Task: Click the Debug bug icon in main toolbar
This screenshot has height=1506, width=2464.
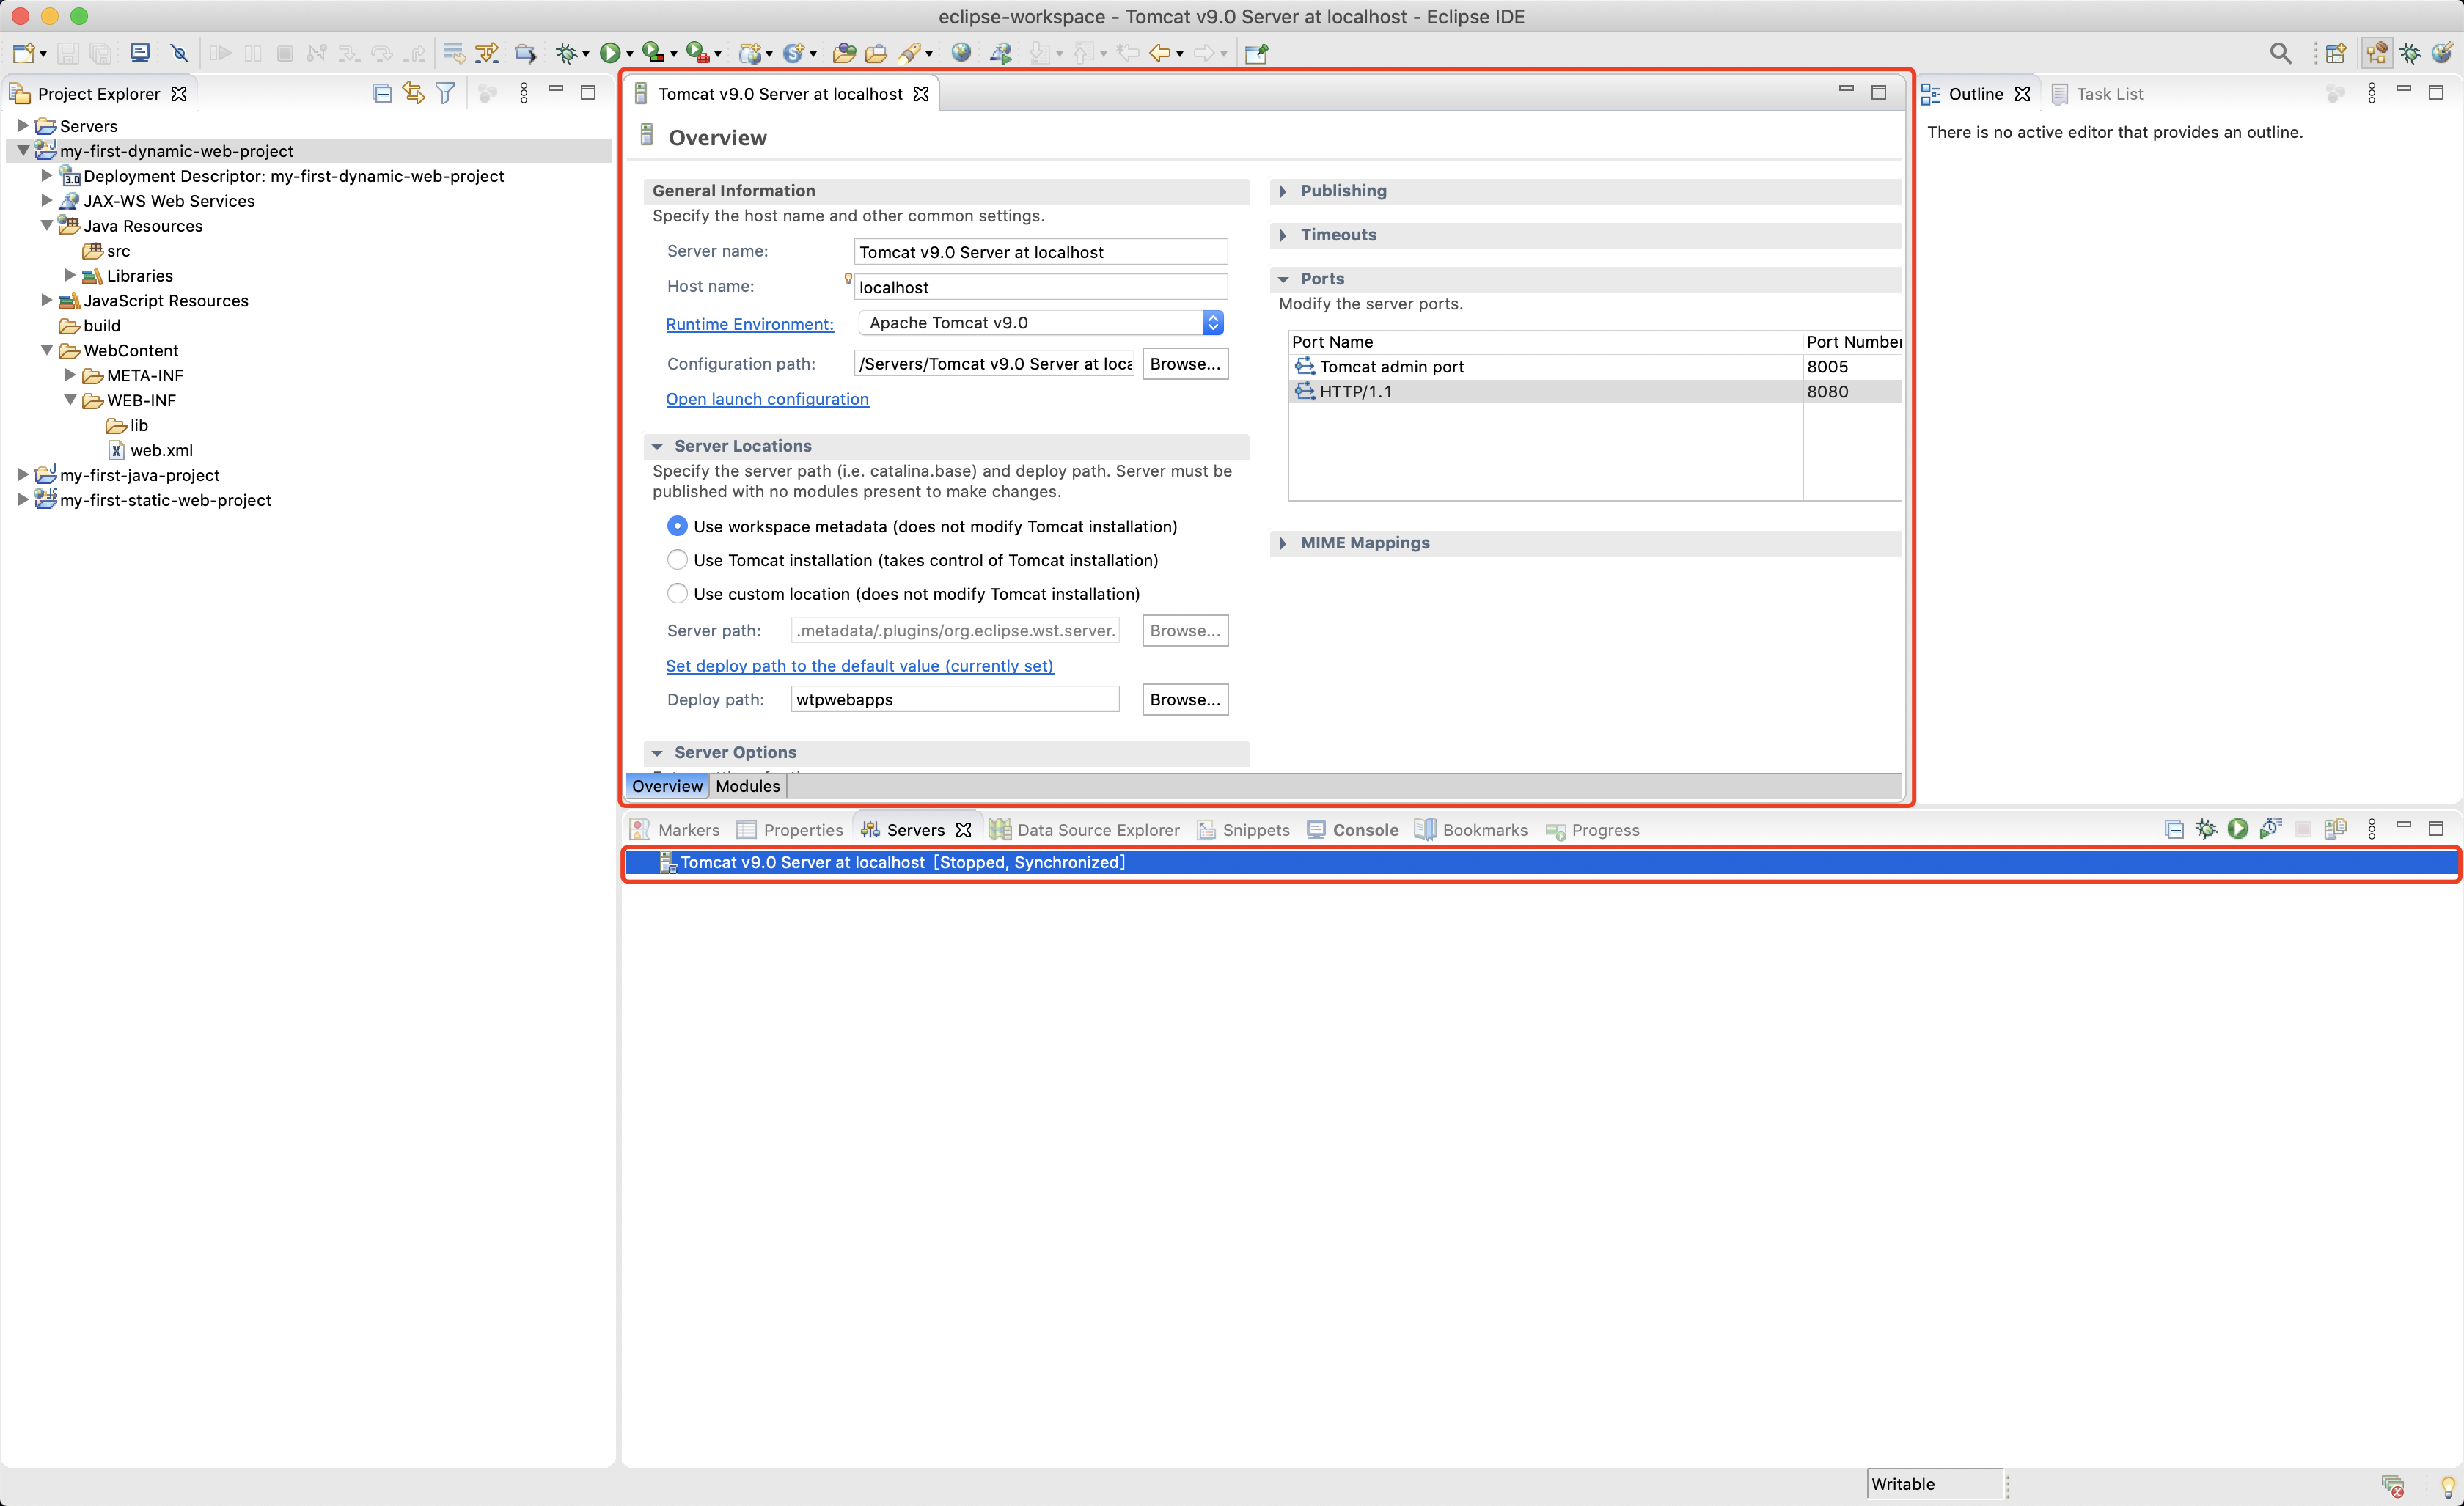Action: pos(567,53)
